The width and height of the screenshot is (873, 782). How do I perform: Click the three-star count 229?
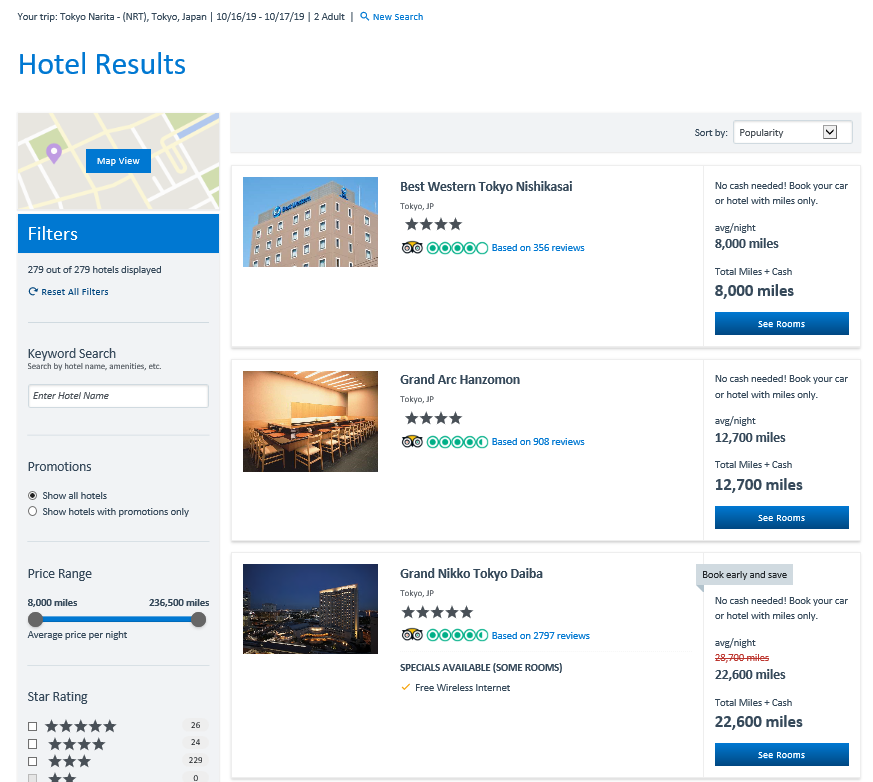[x=195, y=760]
